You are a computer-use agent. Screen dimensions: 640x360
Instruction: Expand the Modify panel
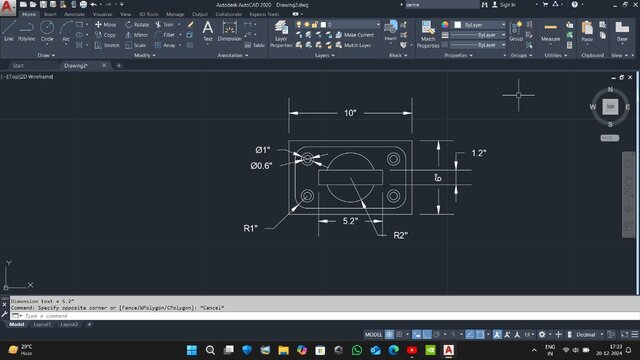click(x=144, y=55)
